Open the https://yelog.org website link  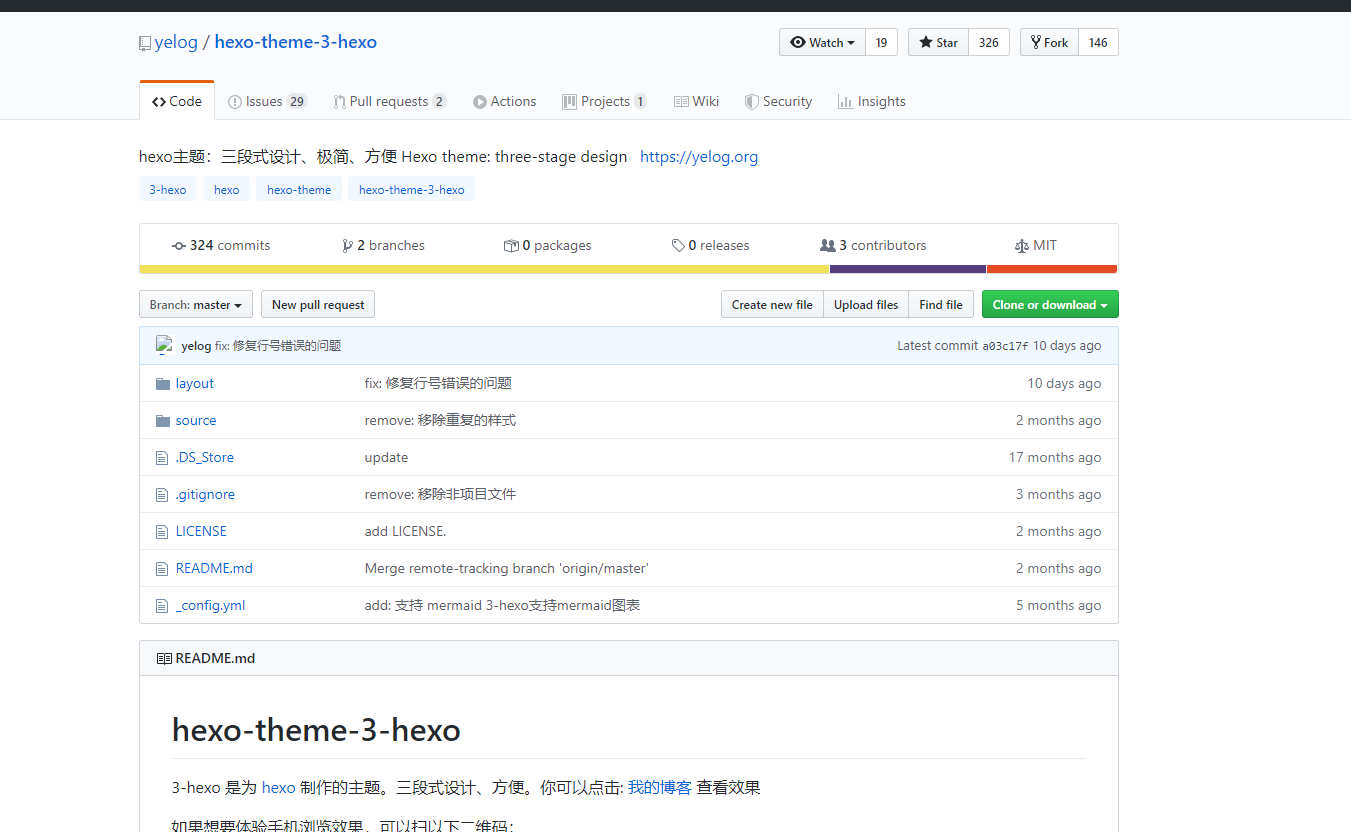[x=699, y=157]
